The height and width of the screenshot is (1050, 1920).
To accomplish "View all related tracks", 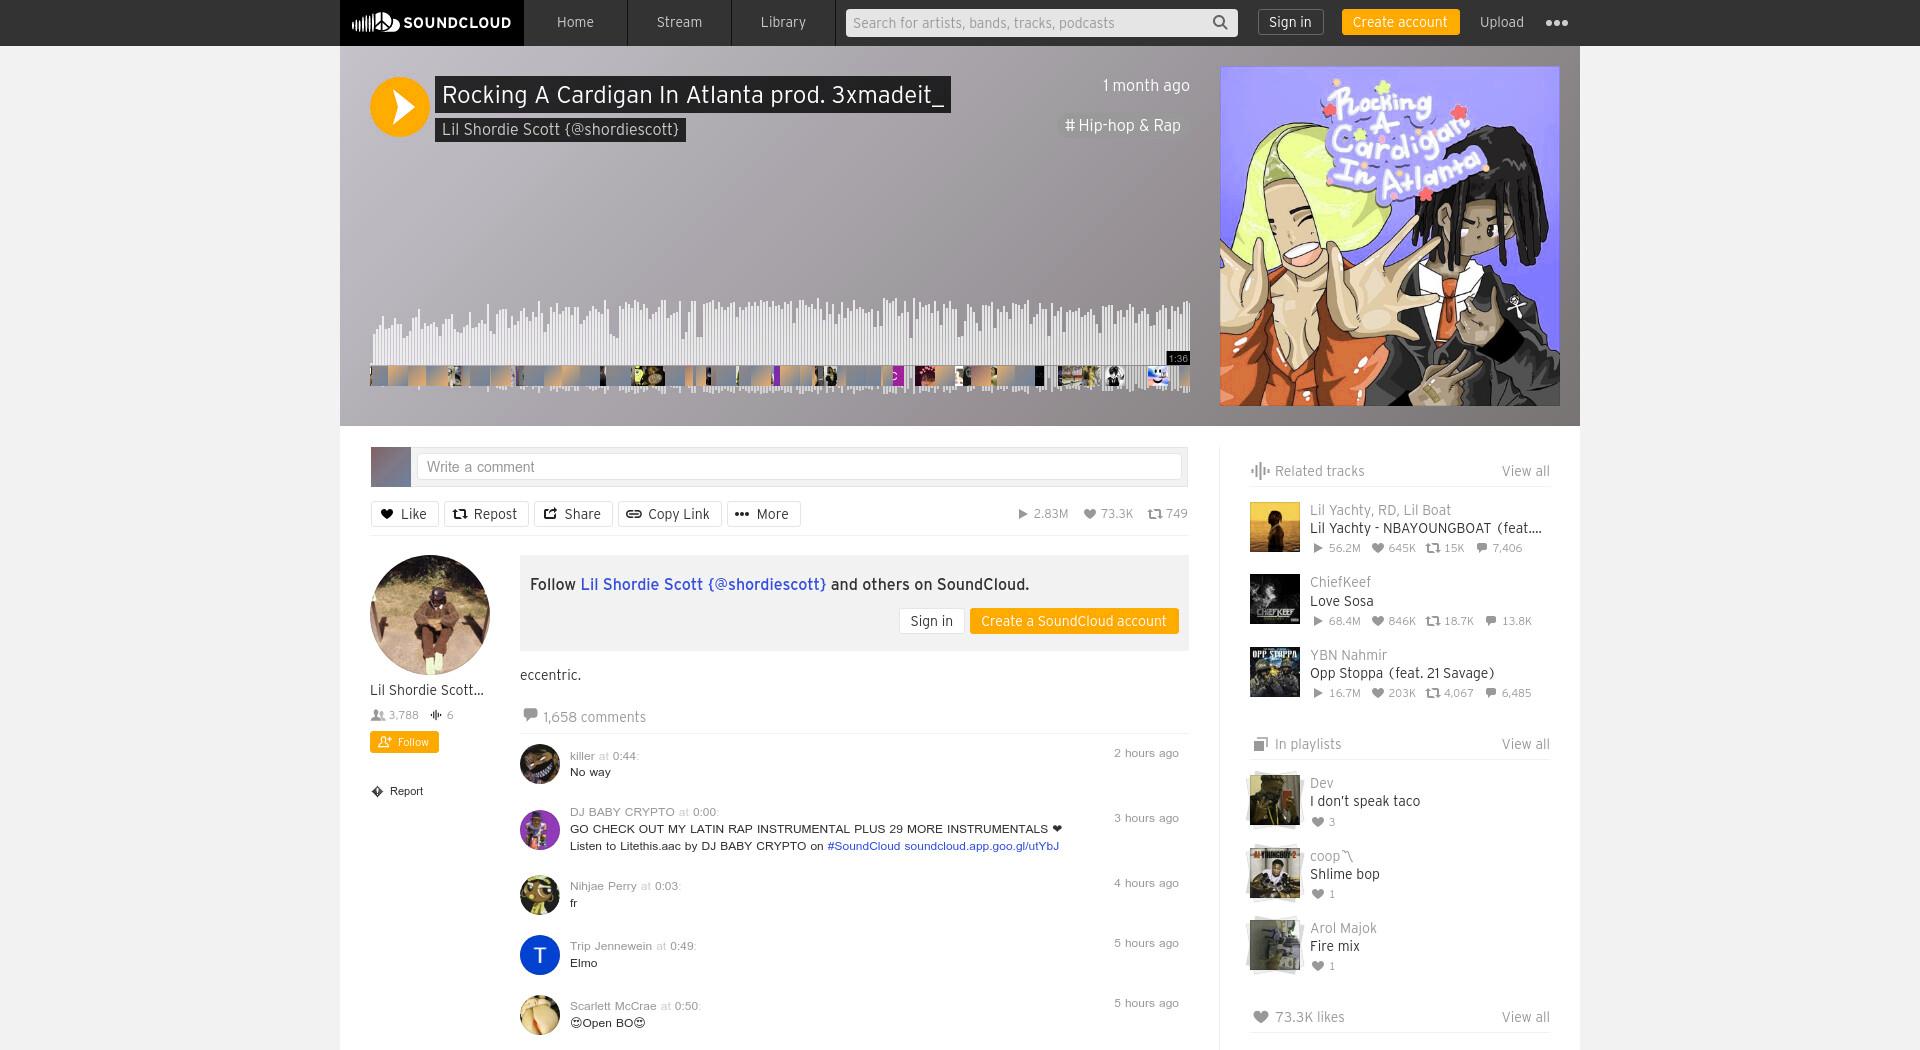I will pyautogui.click(x=1525, y=471).
